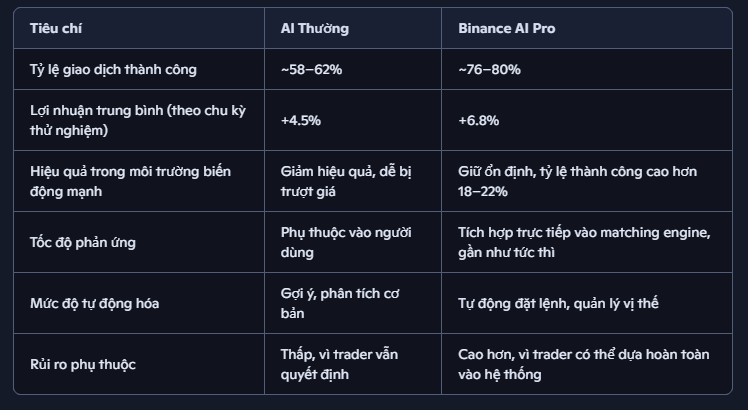
Task: Select the "Rủi ro phụ thuộc" row label
Action: click(x=83, y=364)
